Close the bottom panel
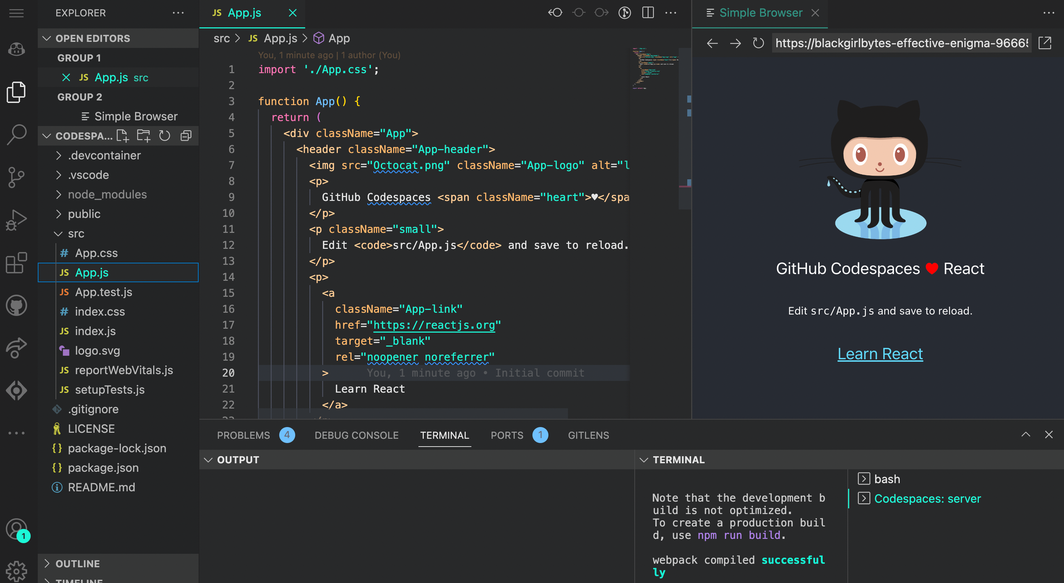Image resolution: width=1064 pixels, height=583 pixels. click(1048, 435)
